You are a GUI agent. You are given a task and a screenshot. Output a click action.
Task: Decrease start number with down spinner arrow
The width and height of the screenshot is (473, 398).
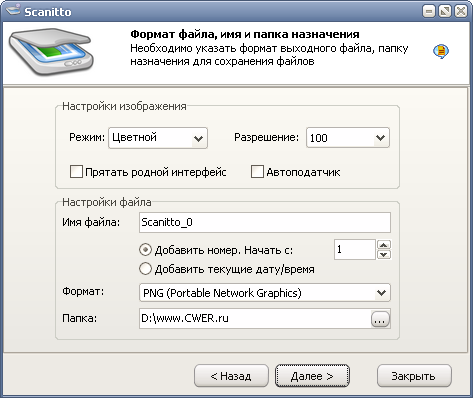384,254
